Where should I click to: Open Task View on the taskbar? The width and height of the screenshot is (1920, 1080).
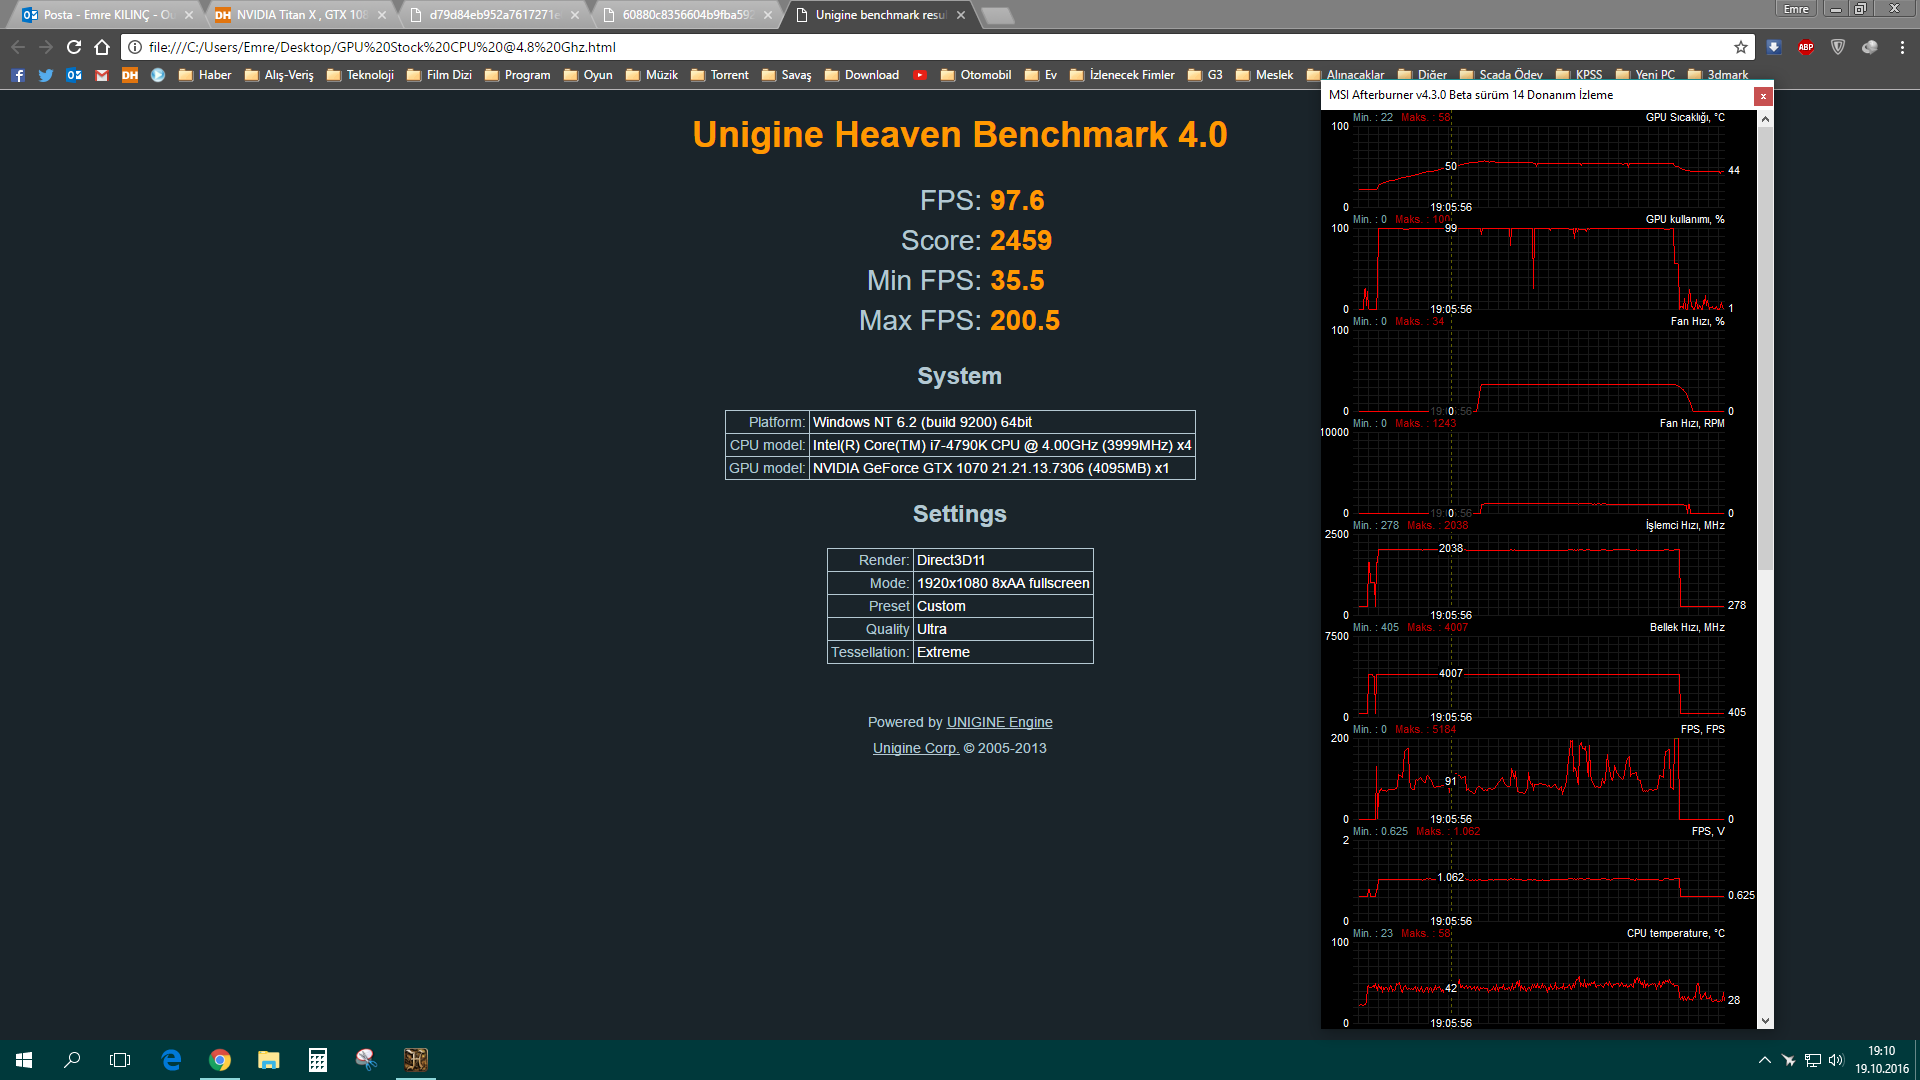coord(120,1060)
